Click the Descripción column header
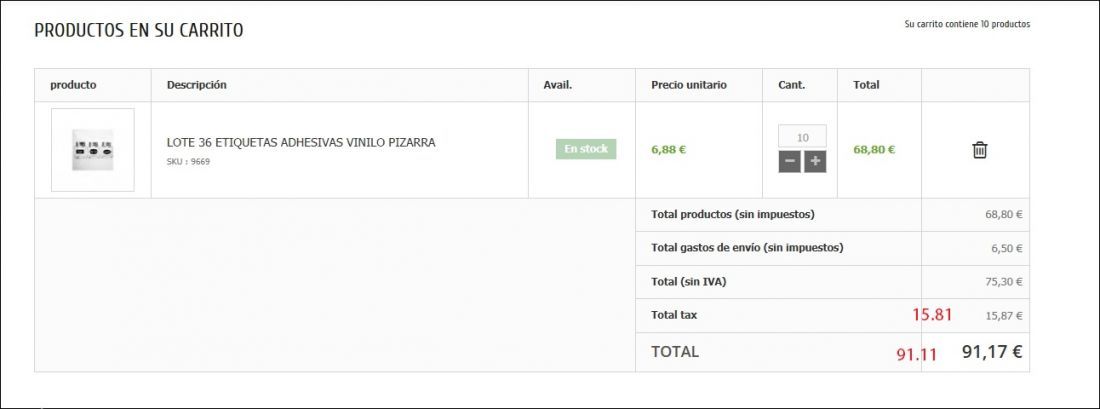Image resolution: width=1100 pixels, height=409 pixels. tap(196, 85)
